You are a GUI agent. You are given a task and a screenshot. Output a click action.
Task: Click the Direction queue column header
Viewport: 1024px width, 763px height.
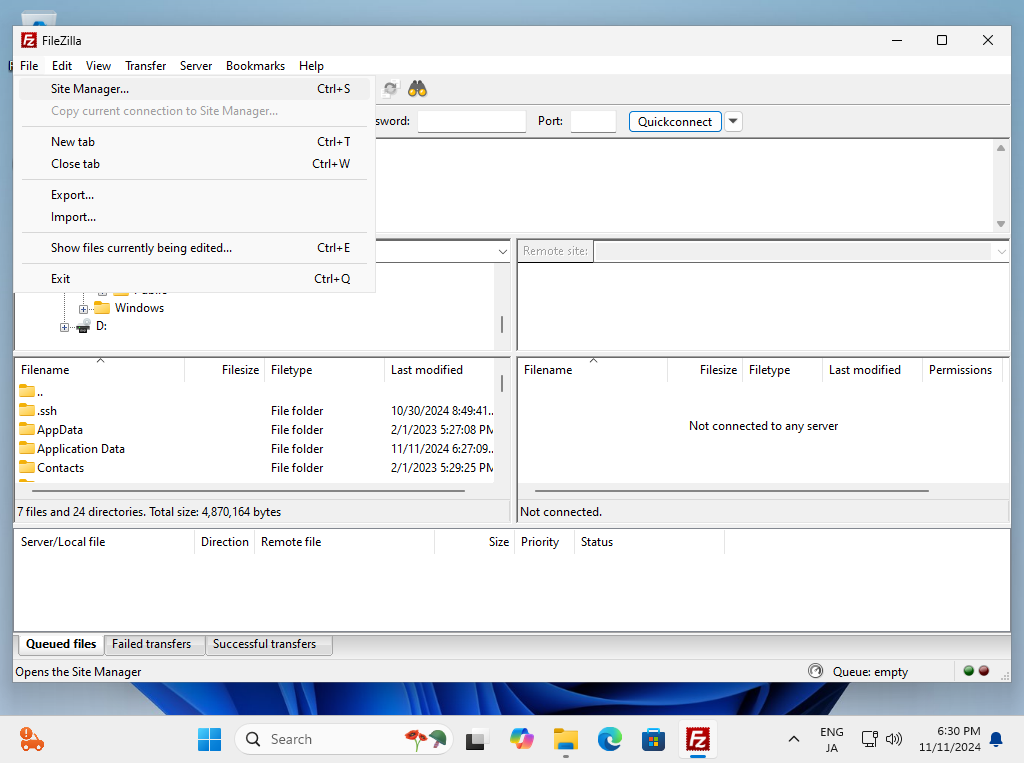[225, 542]
